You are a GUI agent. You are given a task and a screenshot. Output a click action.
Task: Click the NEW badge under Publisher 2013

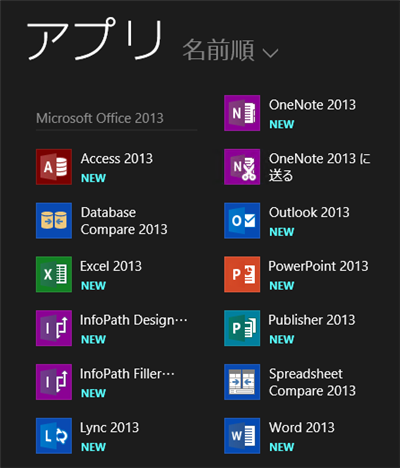[x=282, y=339]
